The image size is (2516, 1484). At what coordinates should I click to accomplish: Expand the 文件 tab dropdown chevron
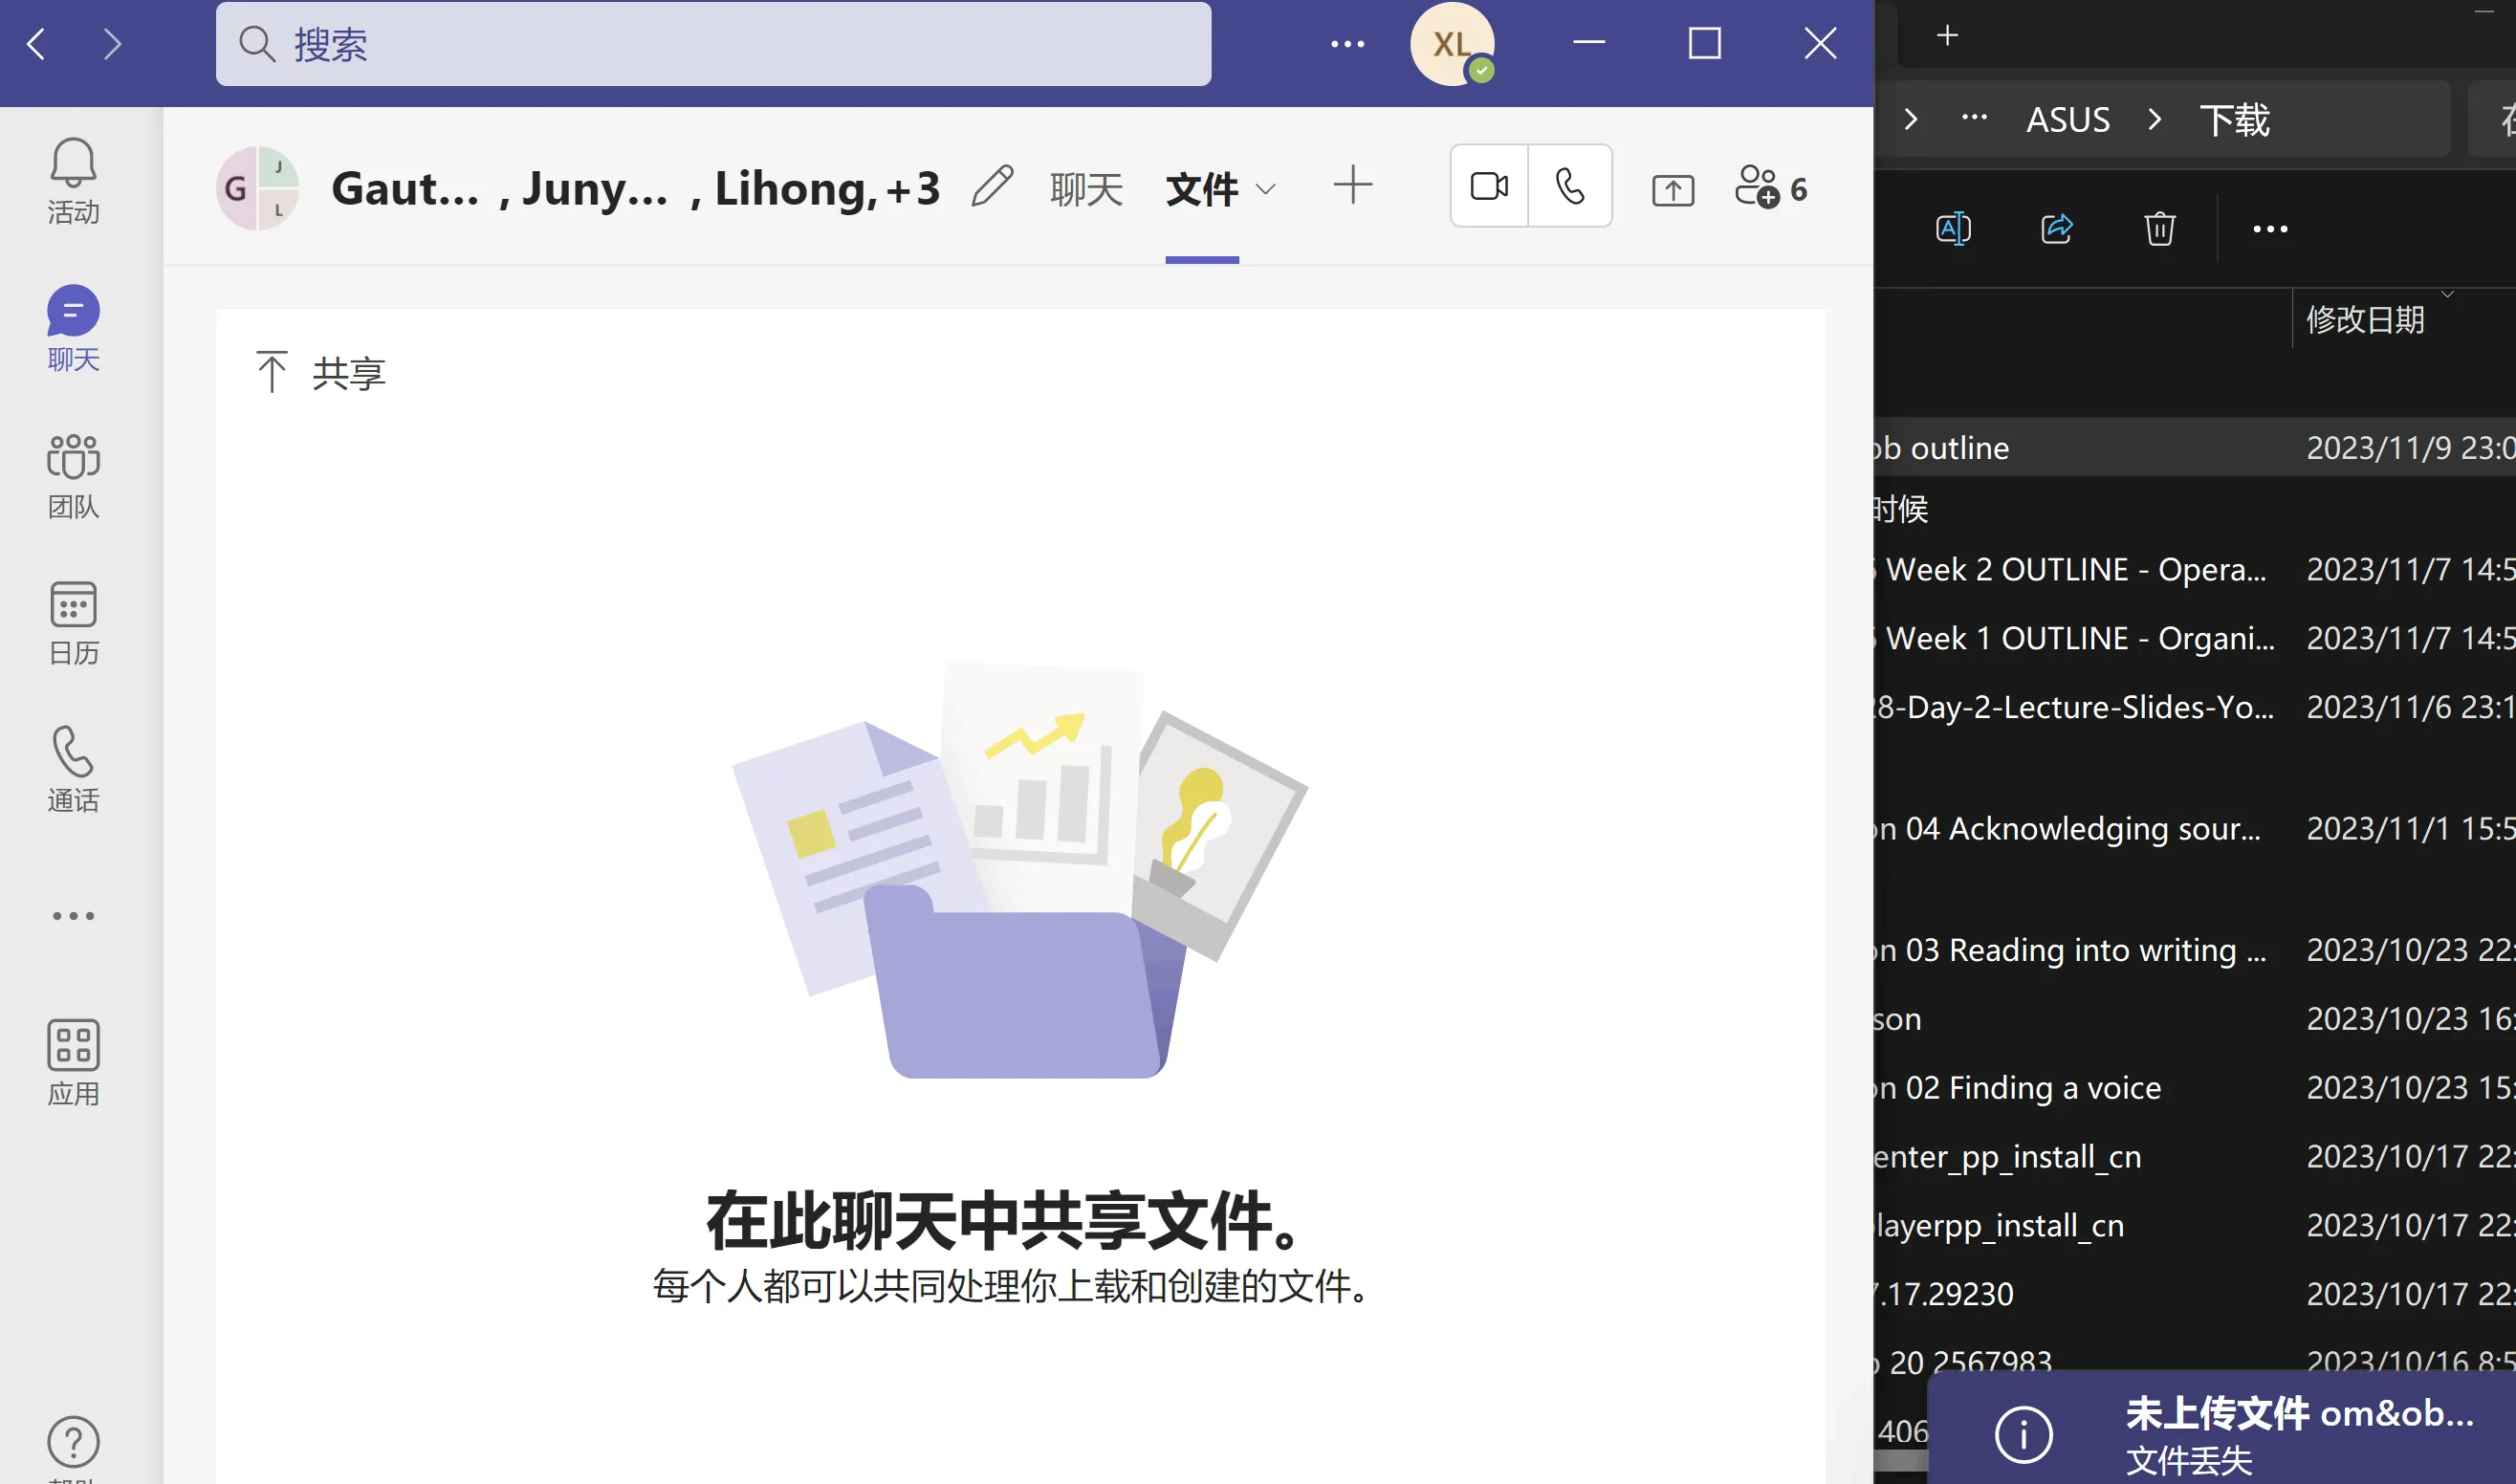point(1265,190)
